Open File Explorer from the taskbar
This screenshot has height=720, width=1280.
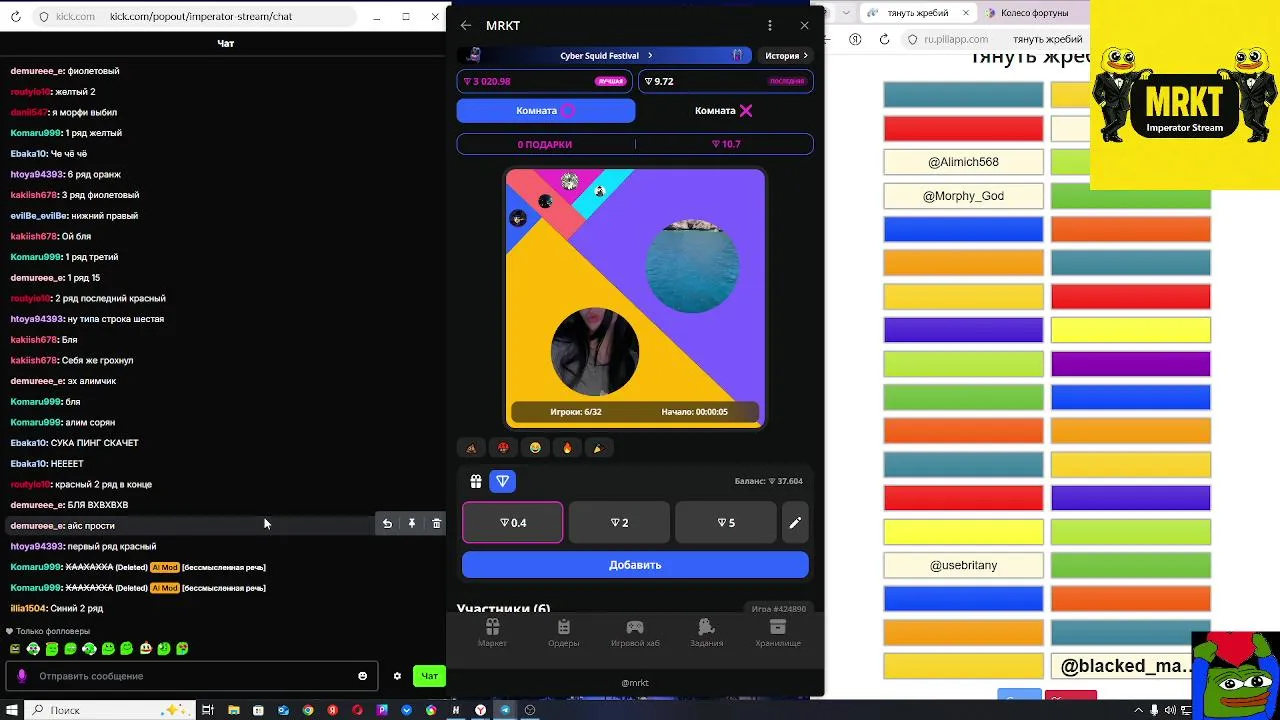[x=233, y=710]
